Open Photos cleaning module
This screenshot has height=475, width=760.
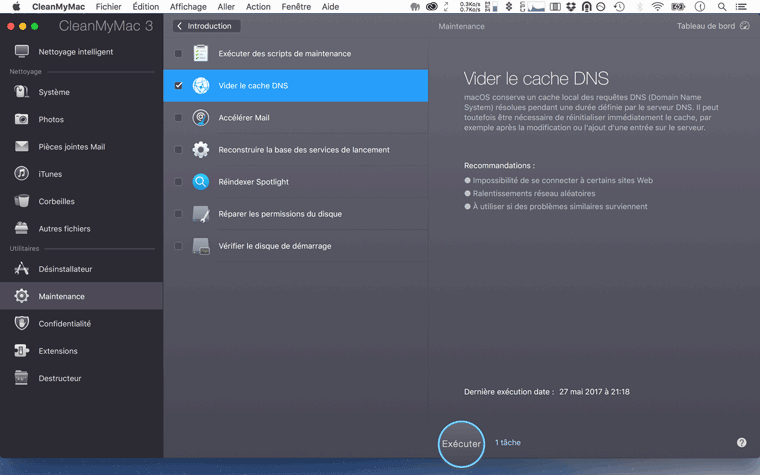(x=81, y=119)
